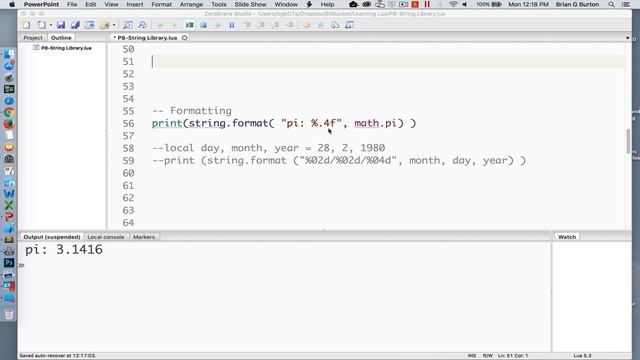The height and width of the screenshot is (360, 640).
Task: Select the Outline tab
Action: coord(61,38)
